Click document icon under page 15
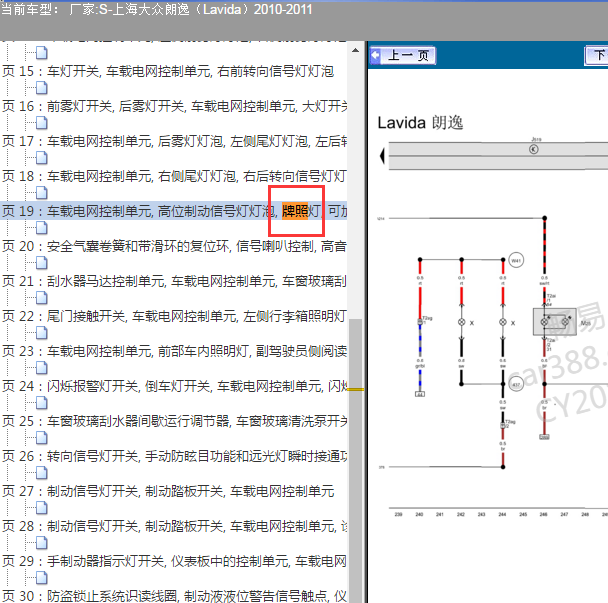The height and width of the screenshot is (603, 608). (x=41, y=88)
